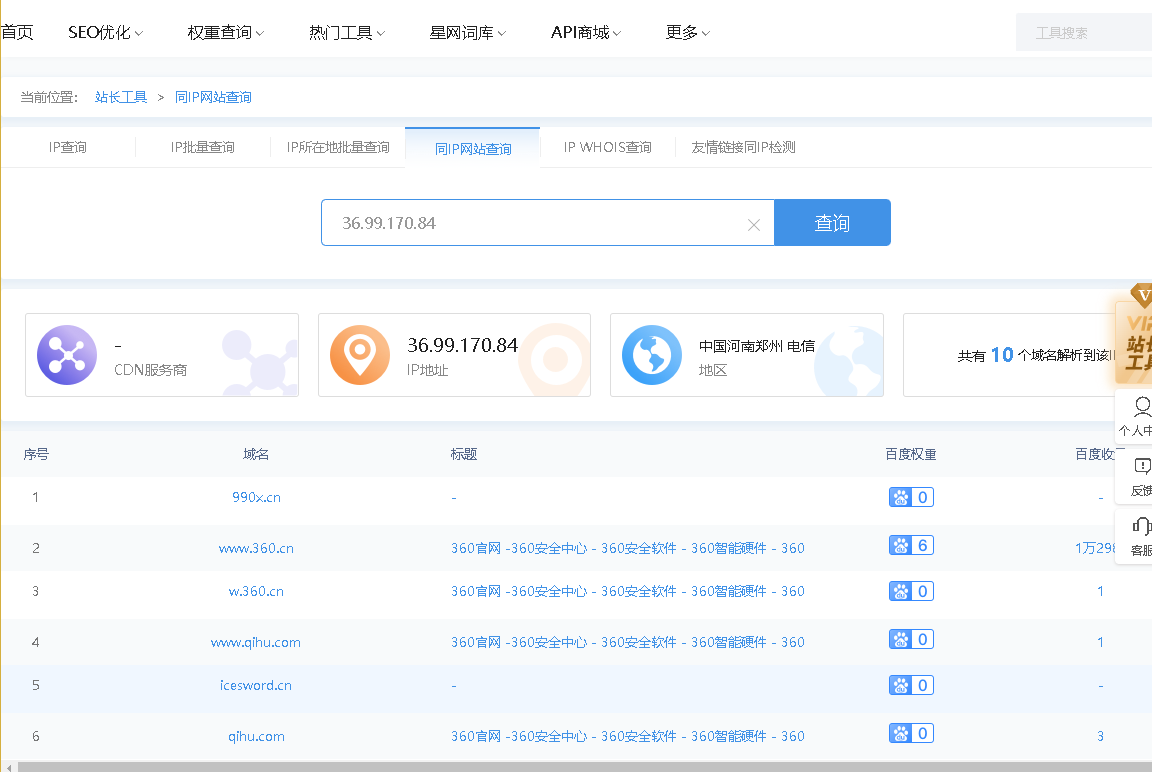Select the 同IP网站查询 tab
This screenshot has width=1152, height=772.
coord(473,148)
